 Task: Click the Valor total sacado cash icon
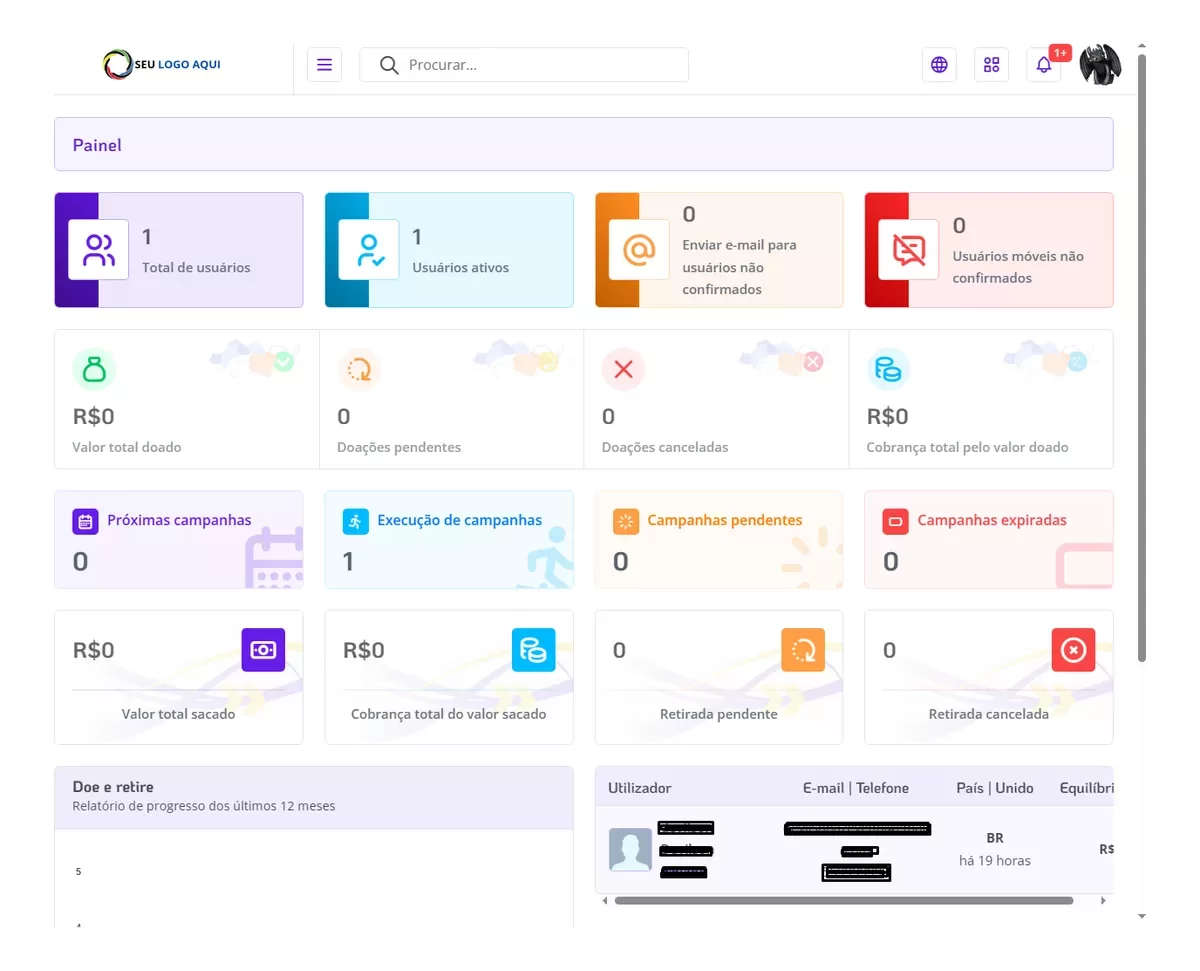point(263,650)
